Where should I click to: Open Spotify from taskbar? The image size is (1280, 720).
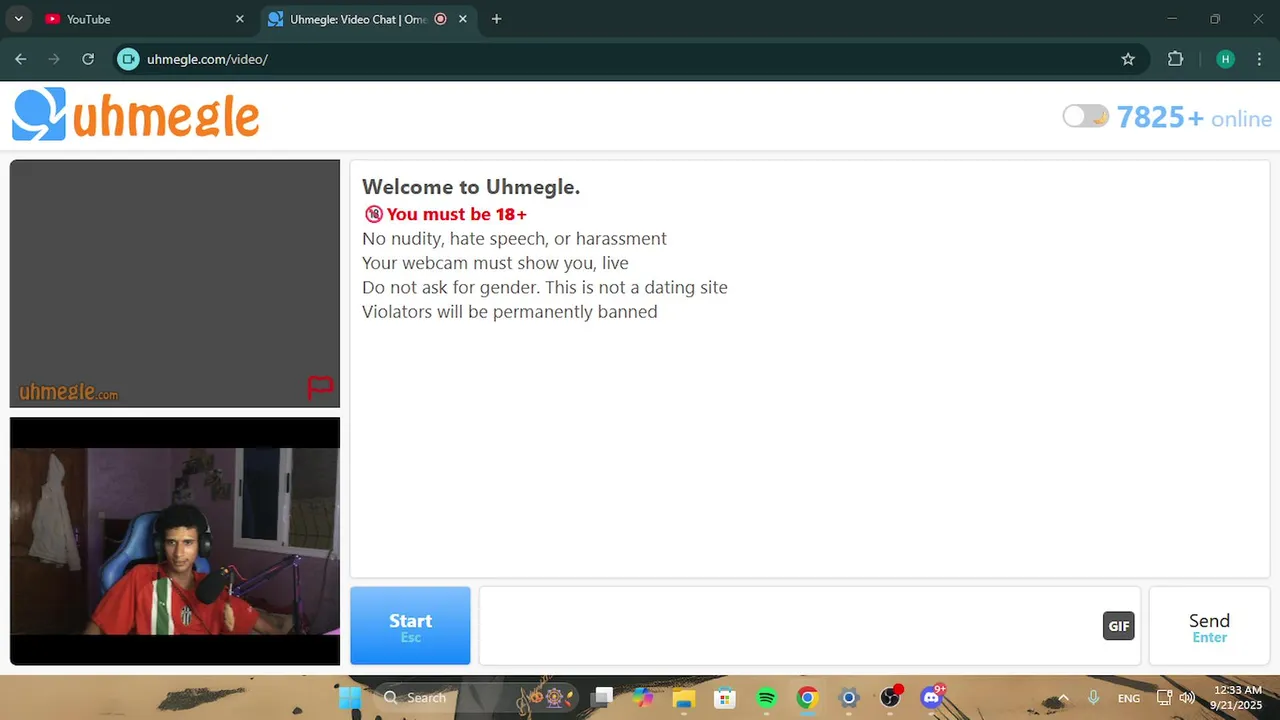(766, 697)
